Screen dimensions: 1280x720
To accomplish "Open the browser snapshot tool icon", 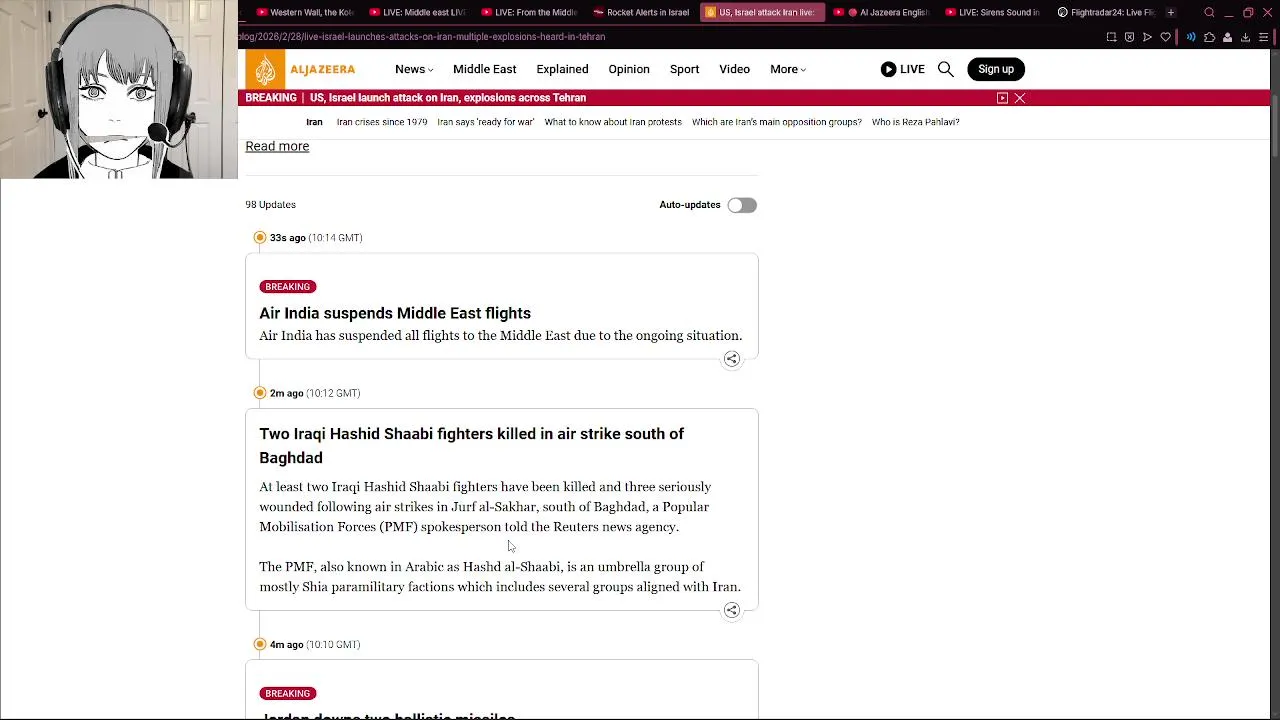I will tap(1111, 37).
